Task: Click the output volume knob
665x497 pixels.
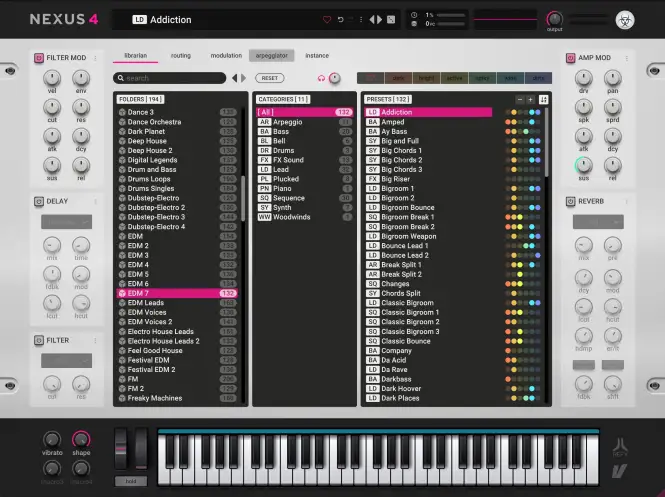Action: tap(554, 19)
